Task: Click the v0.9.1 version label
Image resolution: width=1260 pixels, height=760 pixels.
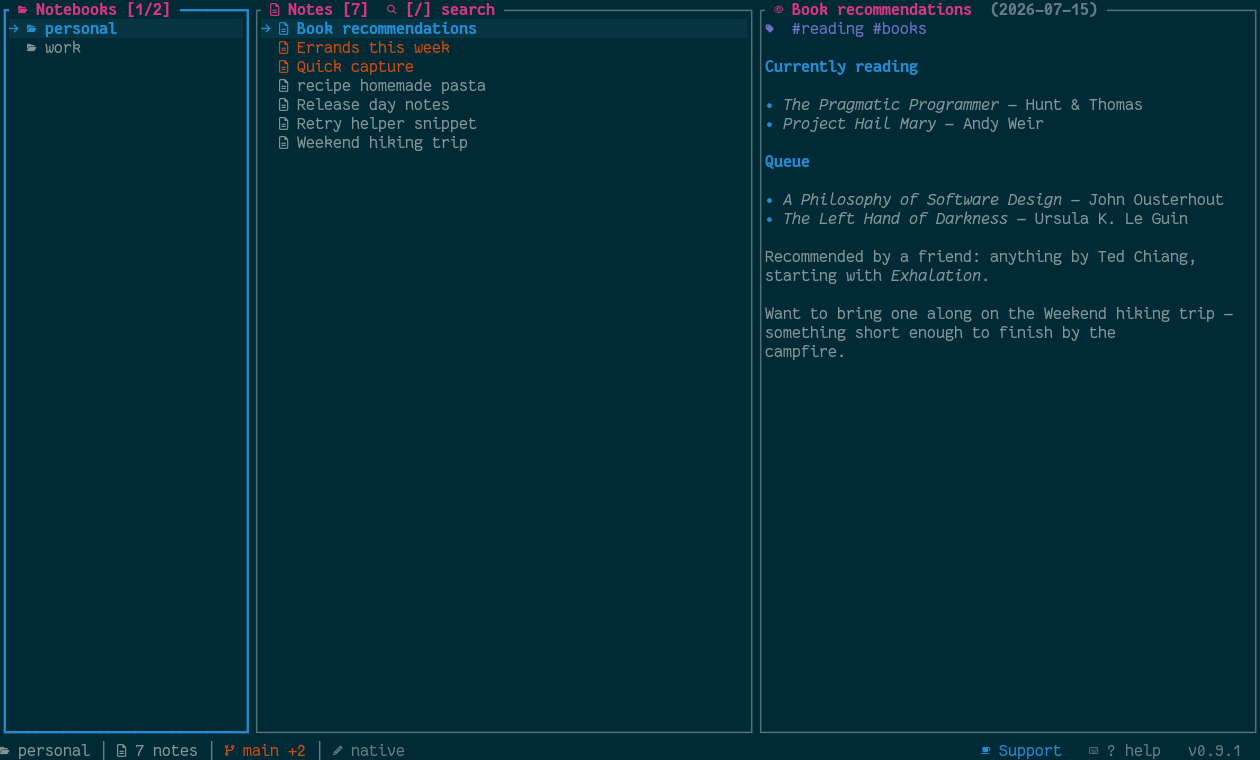Action: 1215,750
